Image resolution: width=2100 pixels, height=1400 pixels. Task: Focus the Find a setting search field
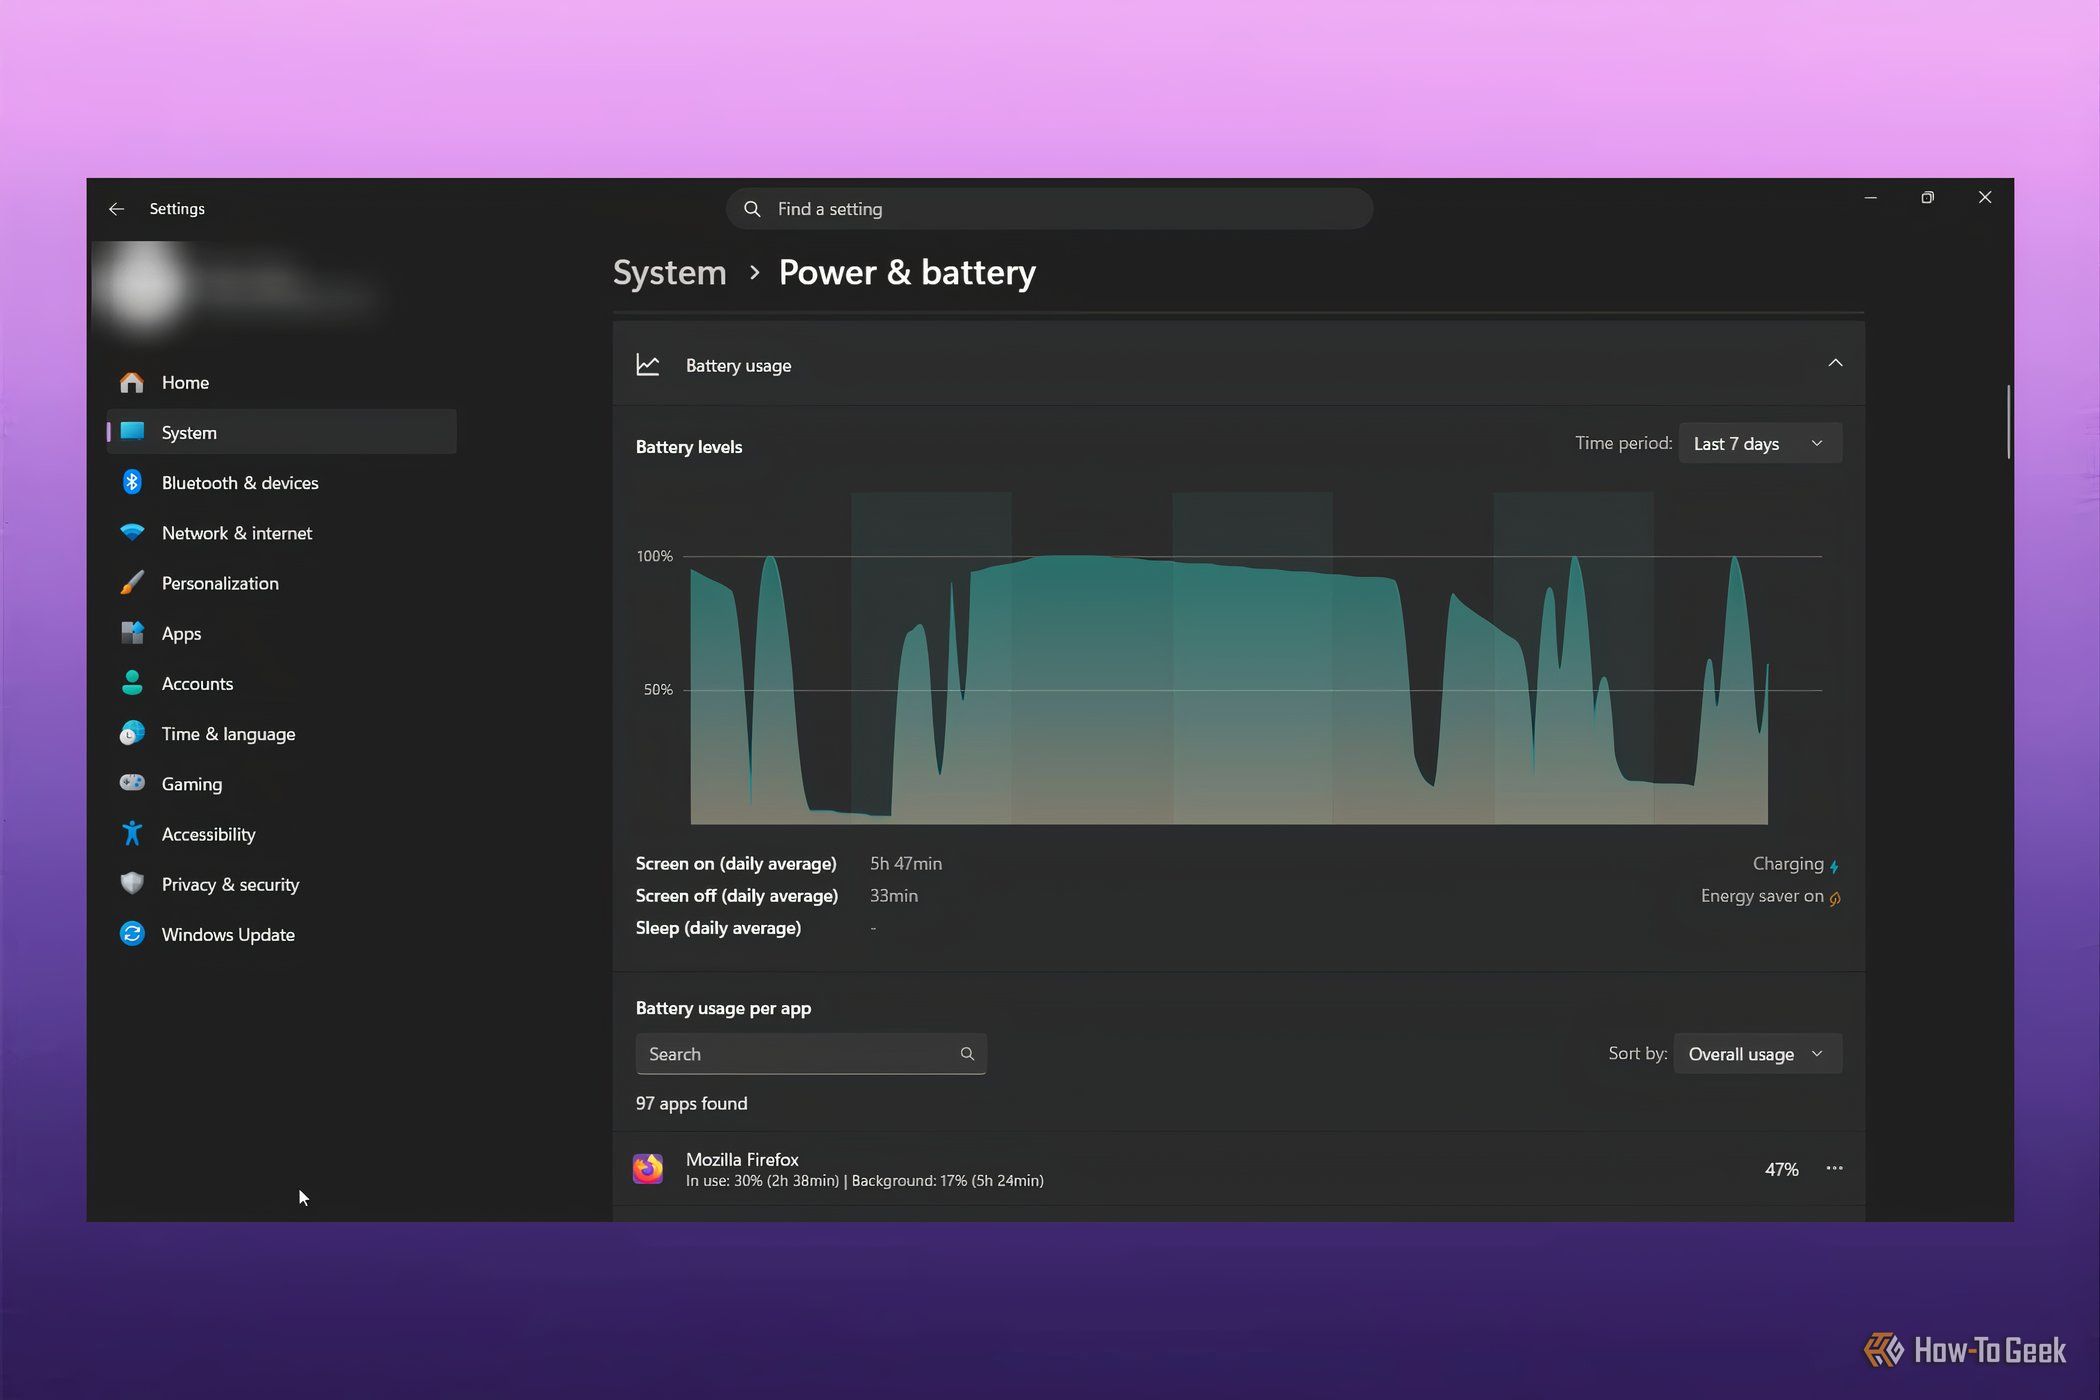tap(1049, 209)
